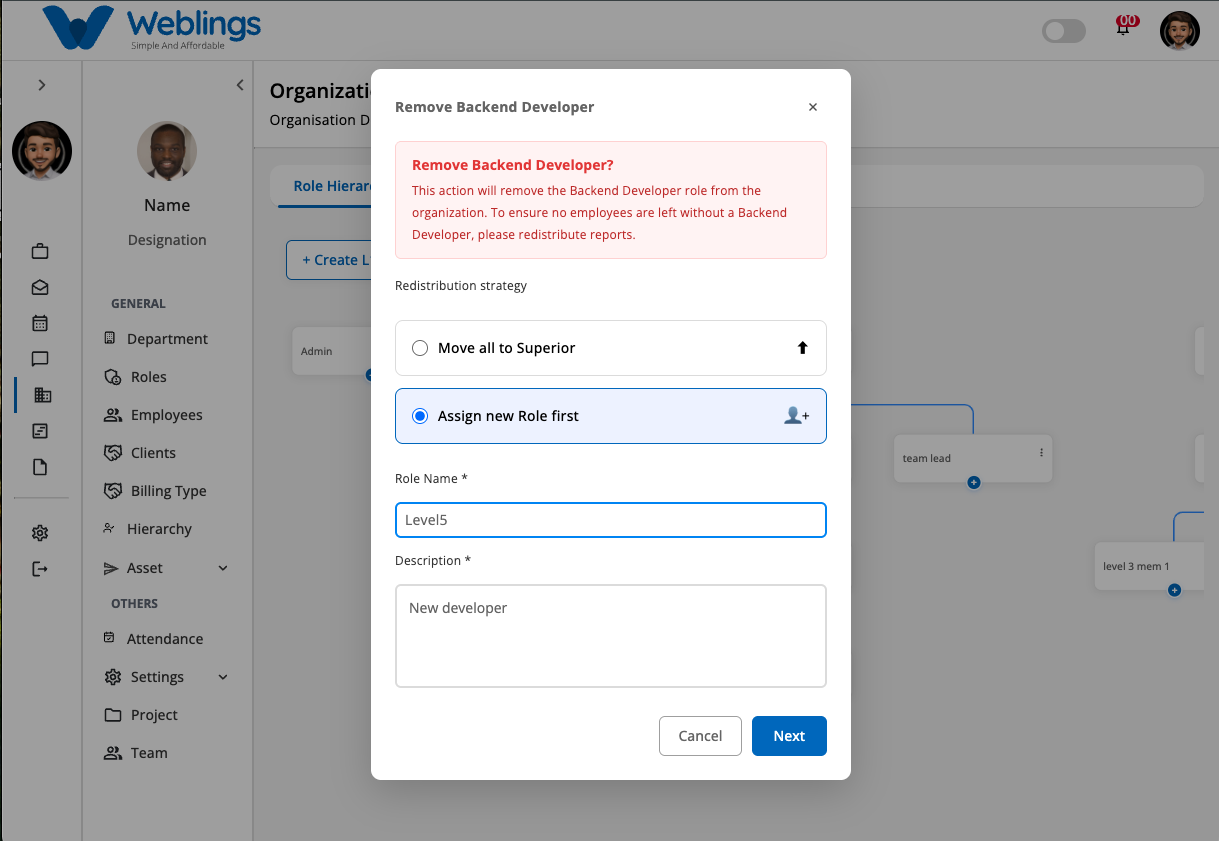Expand the Settings submenu chevron
Screen dimensions: 1219x841
pos(223,677)
